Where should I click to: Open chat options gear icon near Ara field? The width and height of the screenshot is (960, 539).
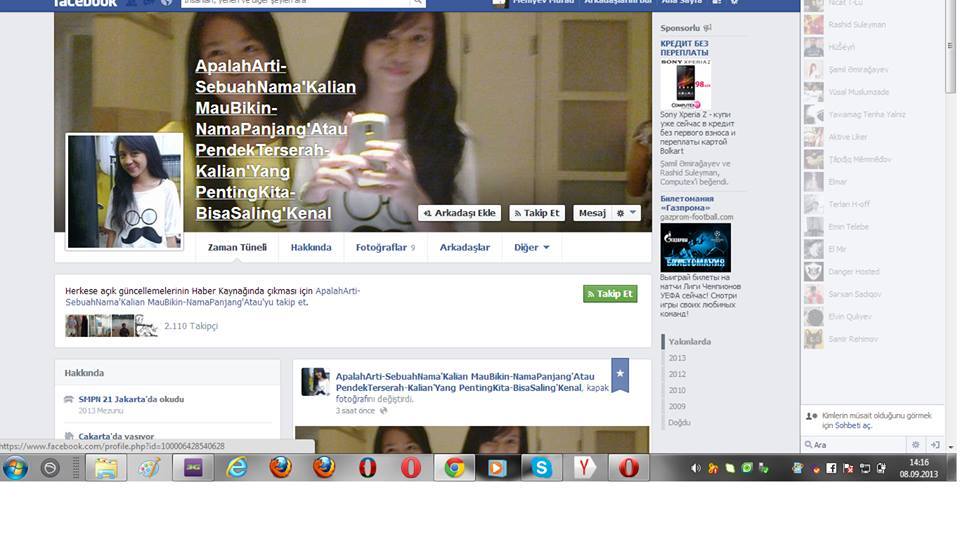915,445
